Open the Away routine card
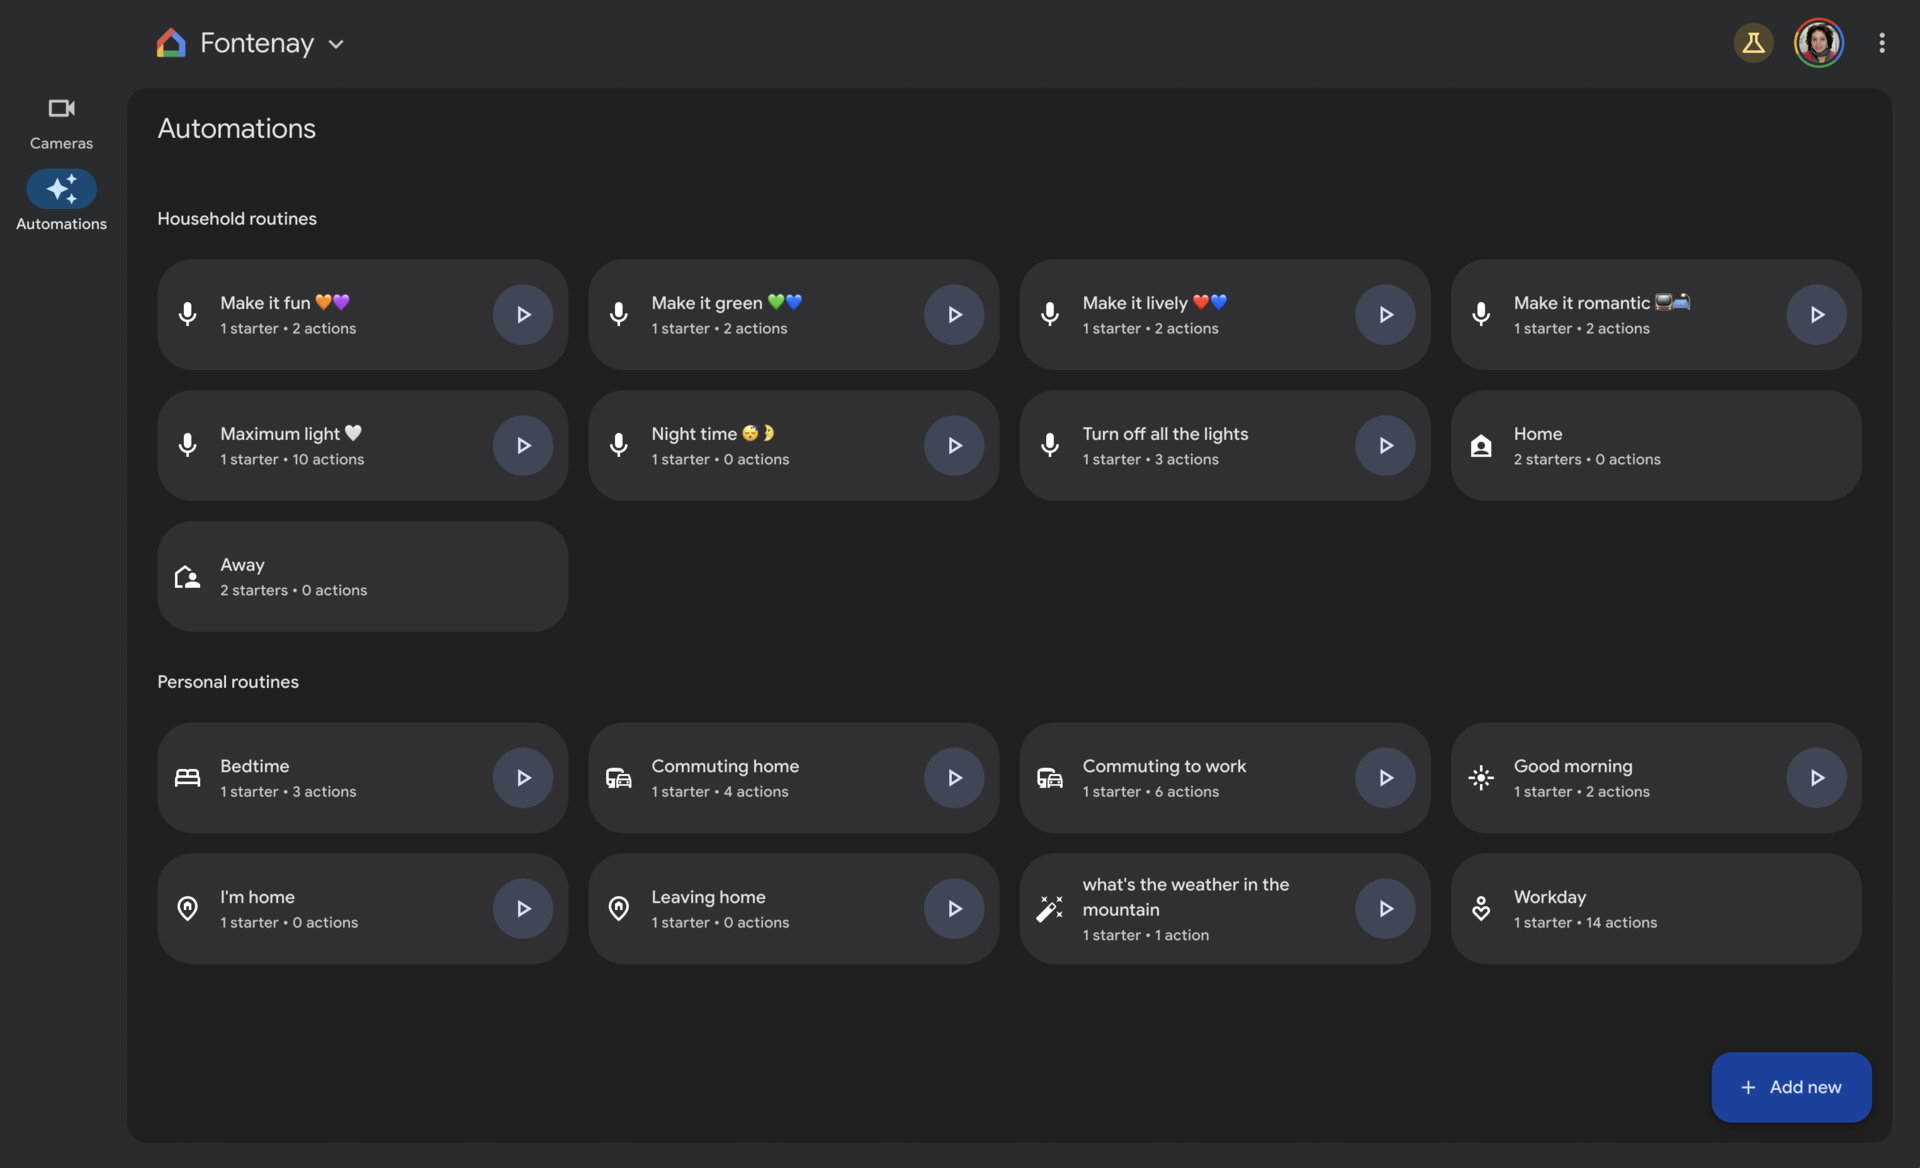The height and width of the screenshot is (1168, 1920). [x=362, y=577]
